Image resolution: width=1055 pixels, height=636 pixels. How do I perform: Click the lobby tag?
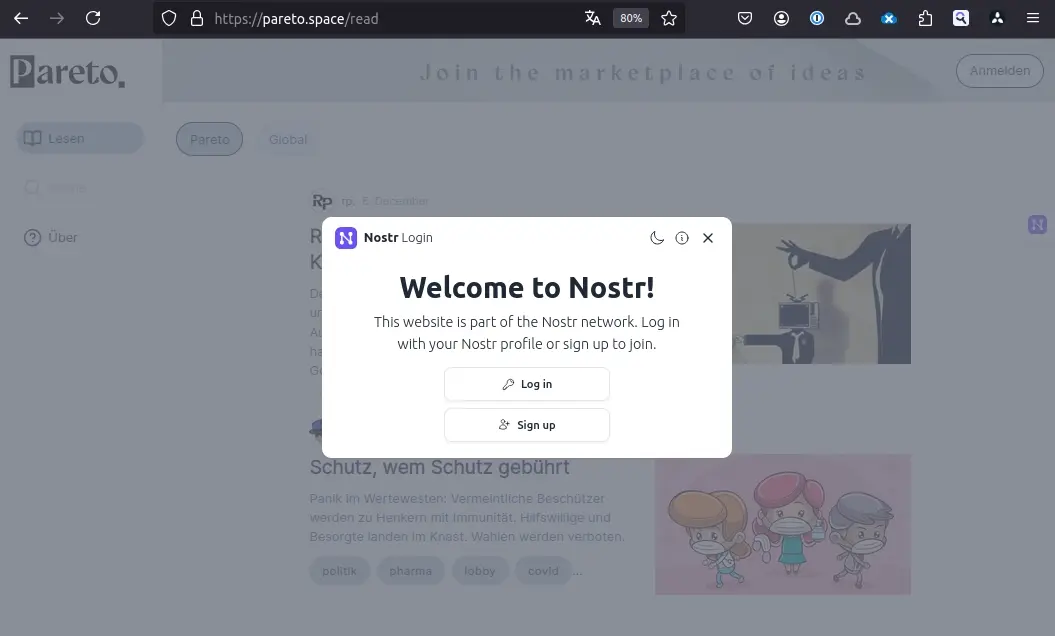click(x=480, y=571)
